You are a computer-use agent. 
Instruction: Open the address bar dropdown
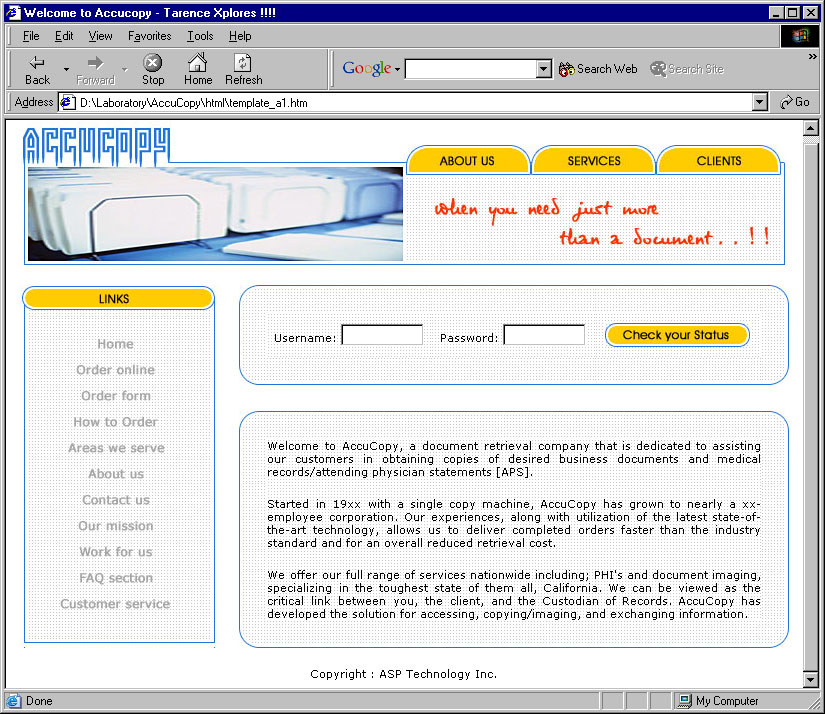coord(759,102)
